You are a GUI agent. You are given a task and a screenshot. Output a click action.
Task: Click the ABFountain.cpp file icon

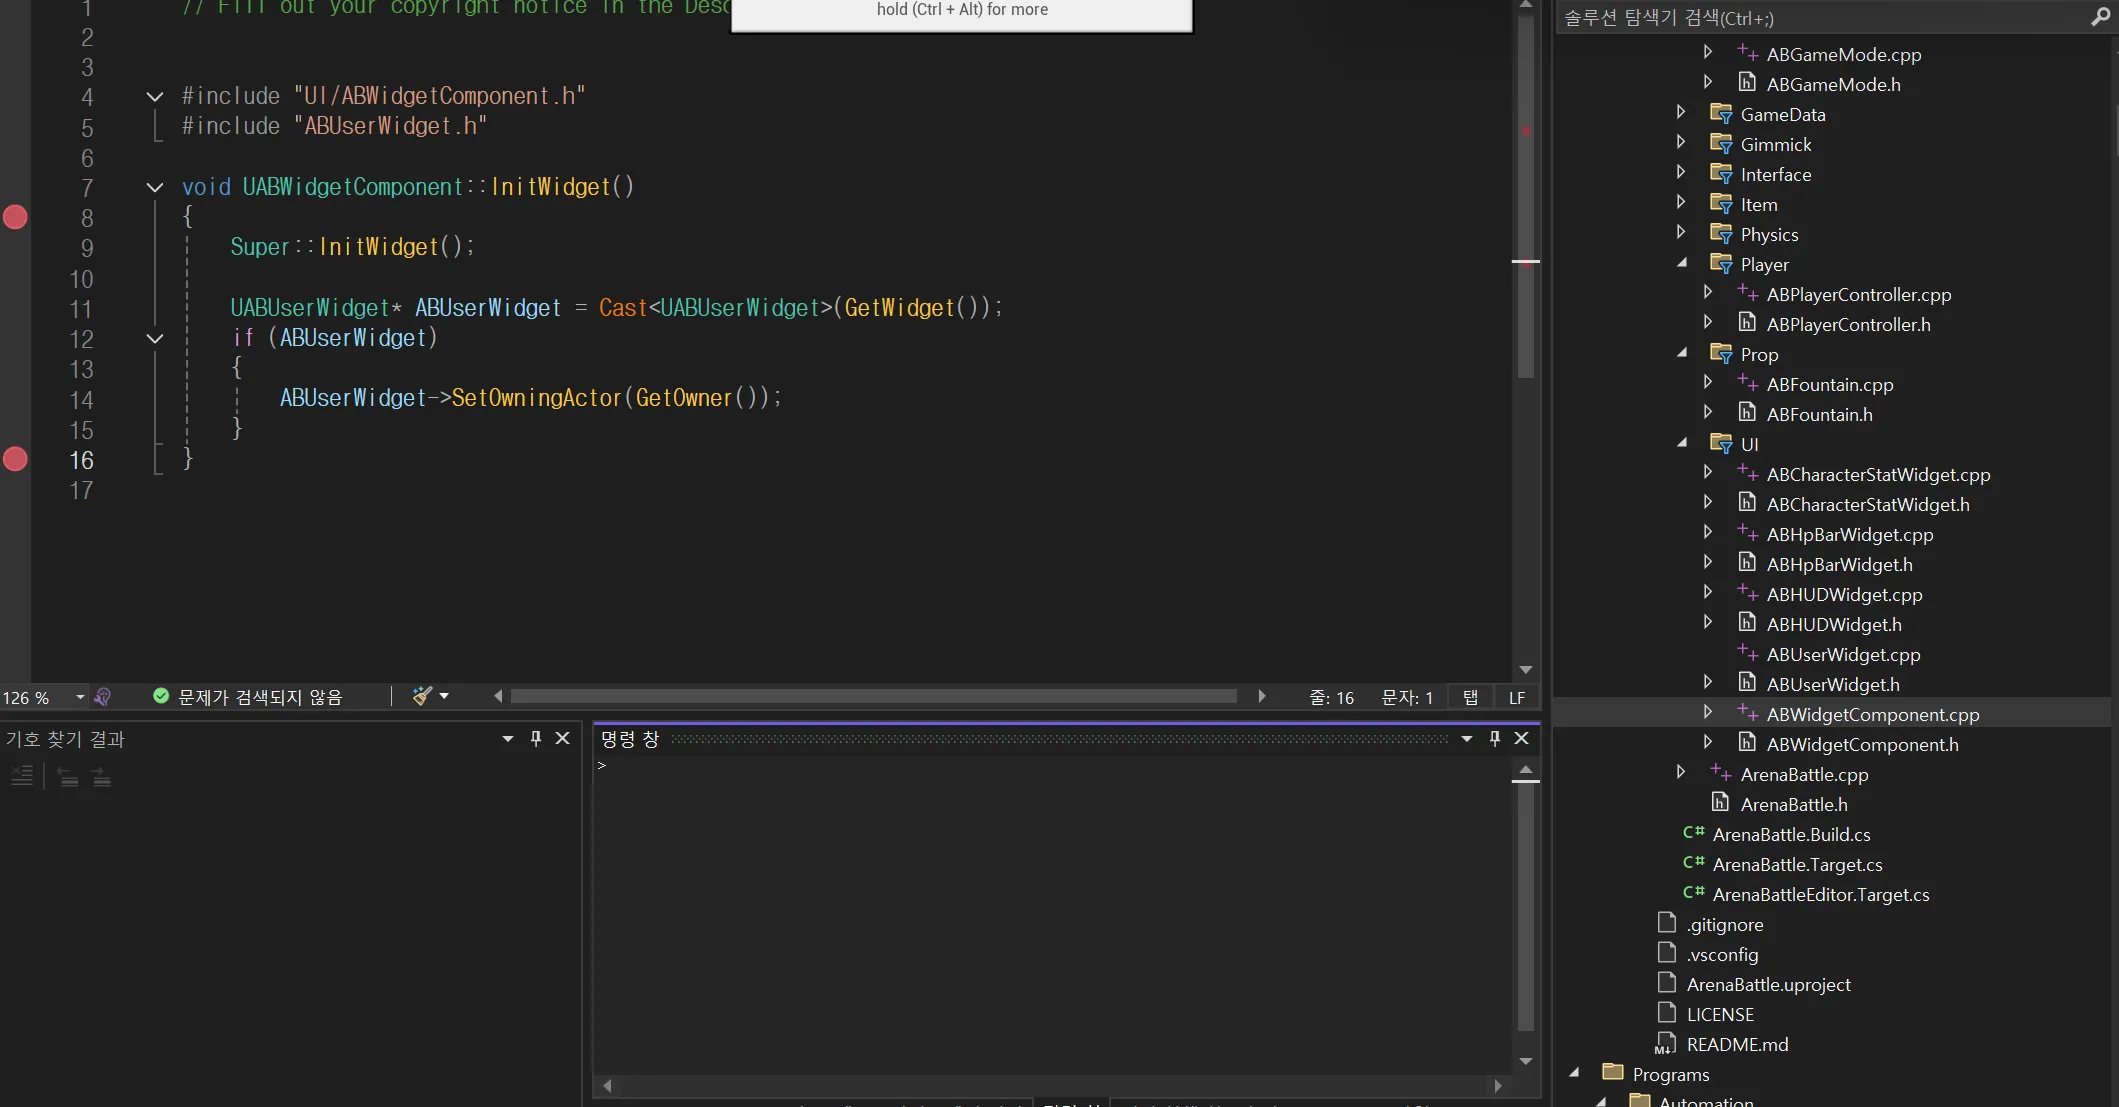(x=1747, y=383)
